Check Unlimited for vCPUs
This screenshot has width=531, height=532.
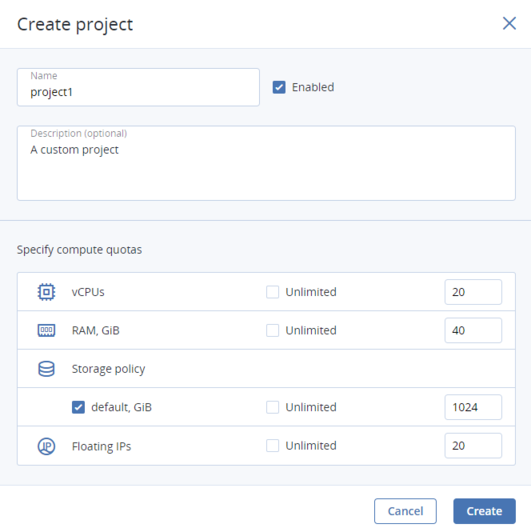(272, 292)
